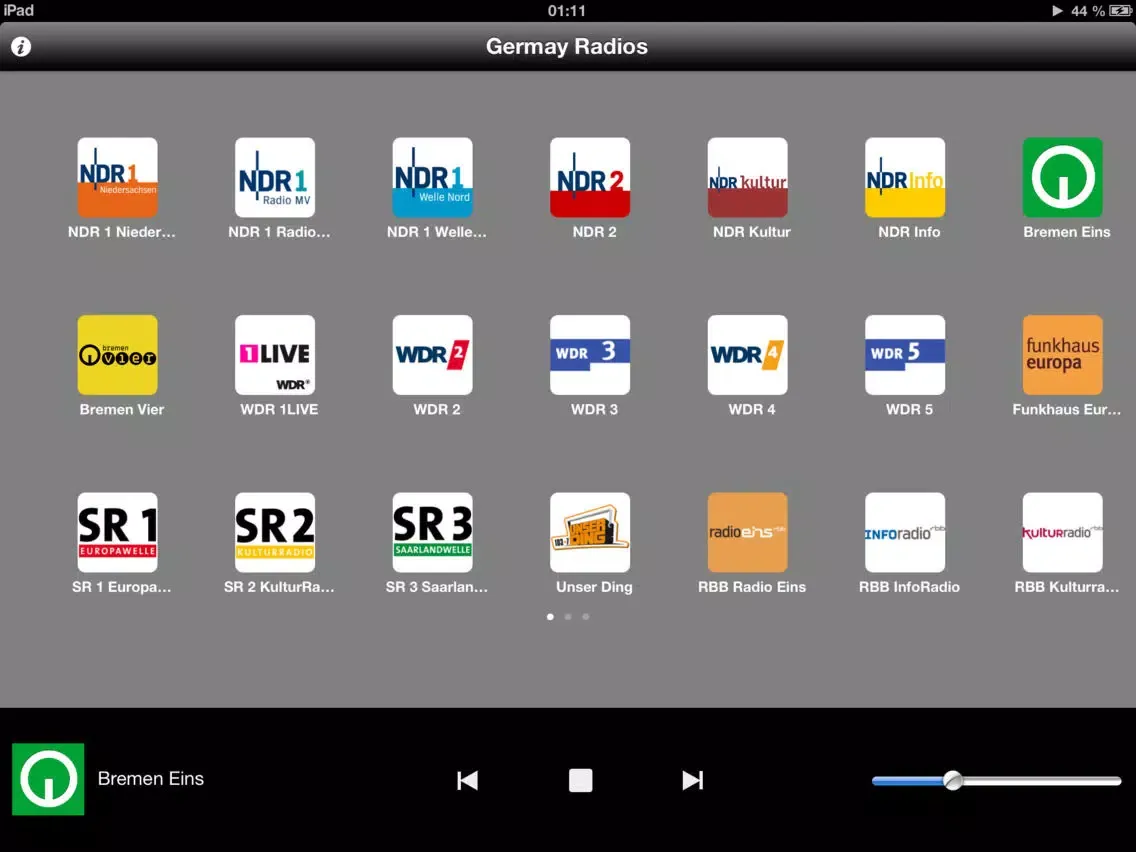The width and height of the screenshot is (1136, 852).
Task: Open the WDR 5 station icon
Action: 905,355
